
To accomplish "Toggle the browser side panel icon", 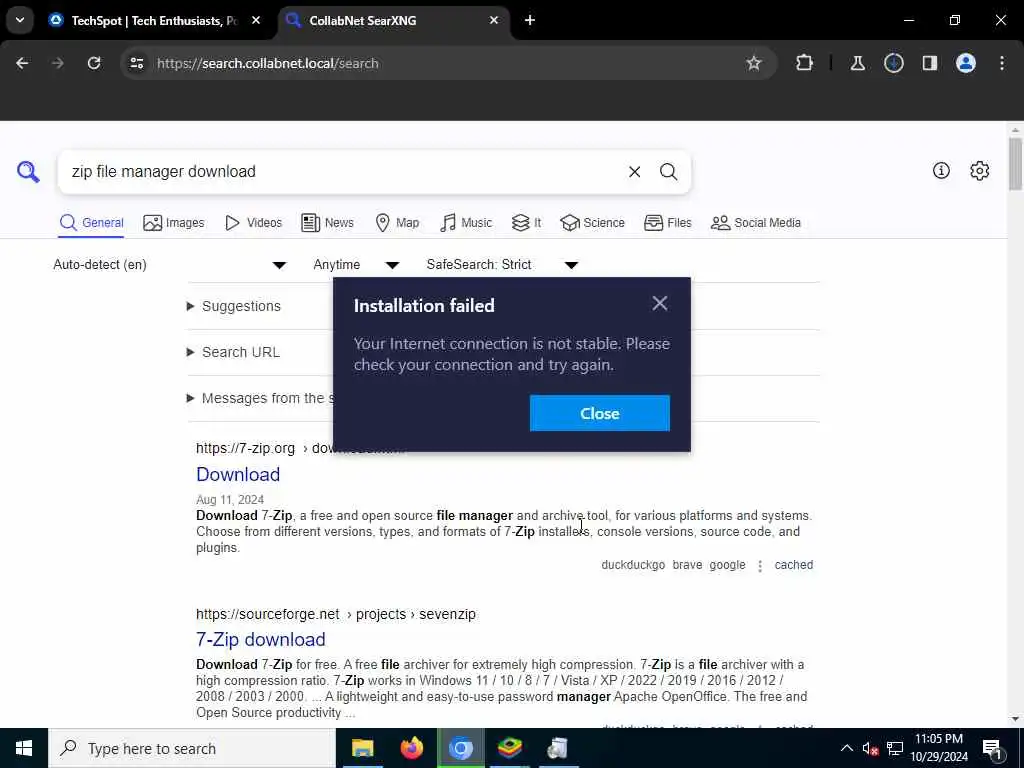I will pos(929,63).
